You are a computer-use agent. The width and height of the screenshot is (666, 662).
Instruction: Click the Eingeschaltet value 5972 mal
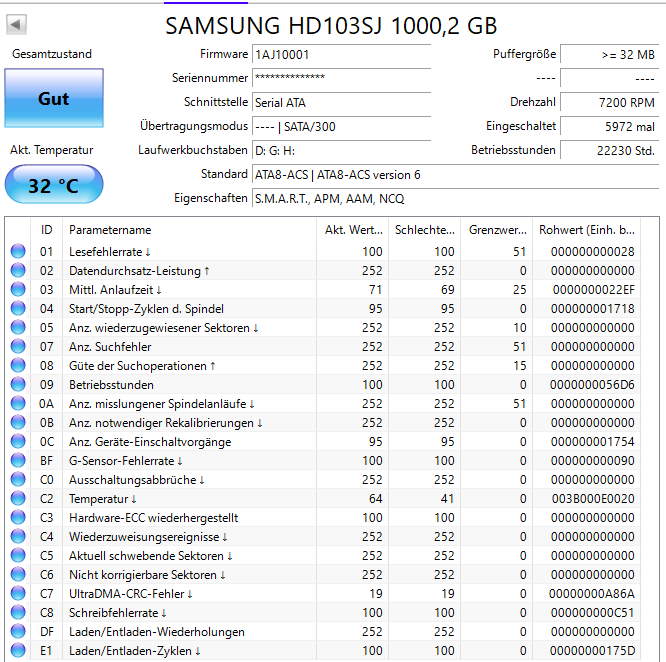(610, 126)
